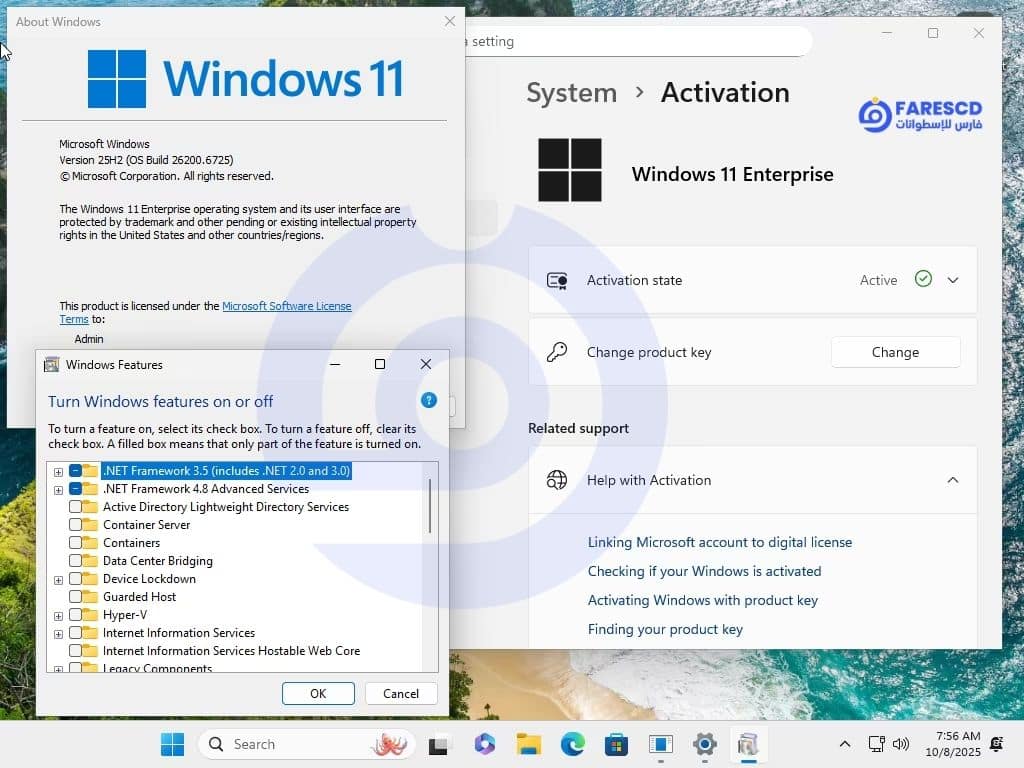Select the Internet Information Services item
This screenshot has height=768, width=1024.
coord(178,633)
